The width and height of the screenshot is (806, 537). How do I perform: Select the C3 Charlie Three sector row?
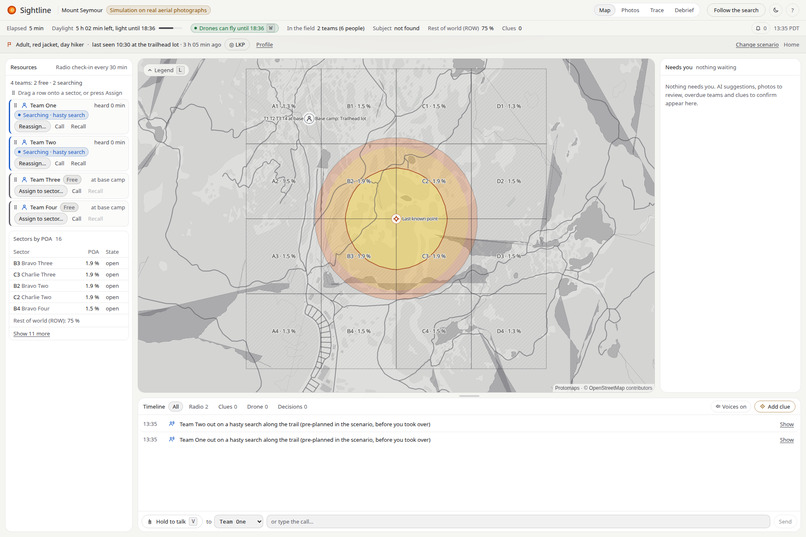tap(68, 274)
